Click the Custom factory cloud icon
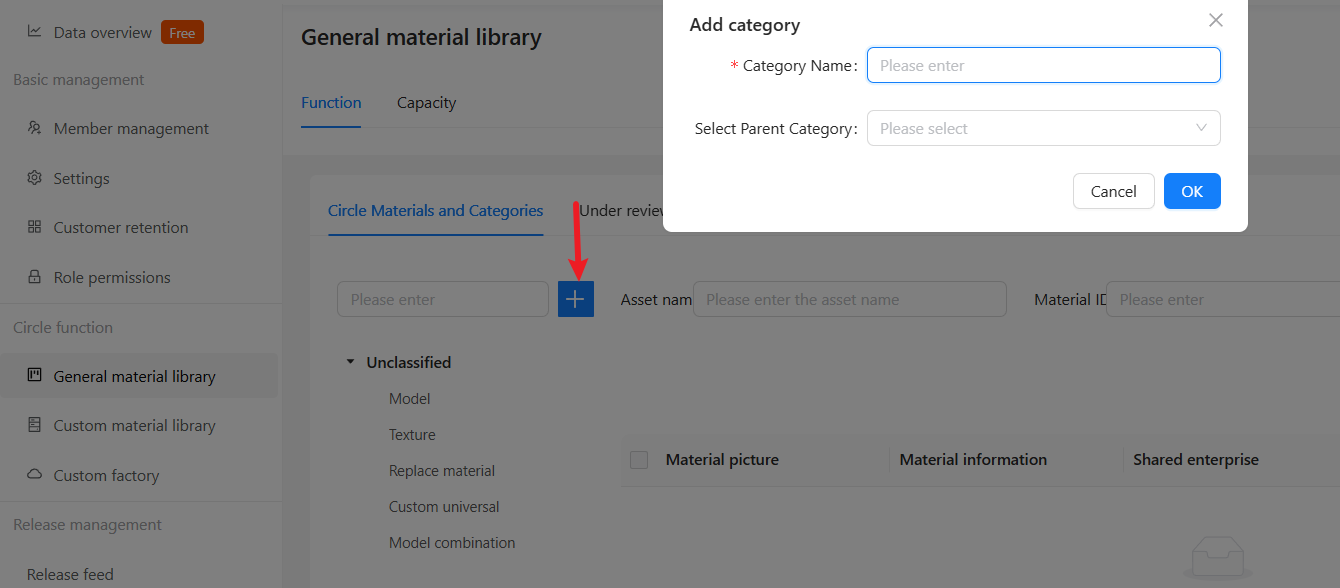 click(34, 475)
